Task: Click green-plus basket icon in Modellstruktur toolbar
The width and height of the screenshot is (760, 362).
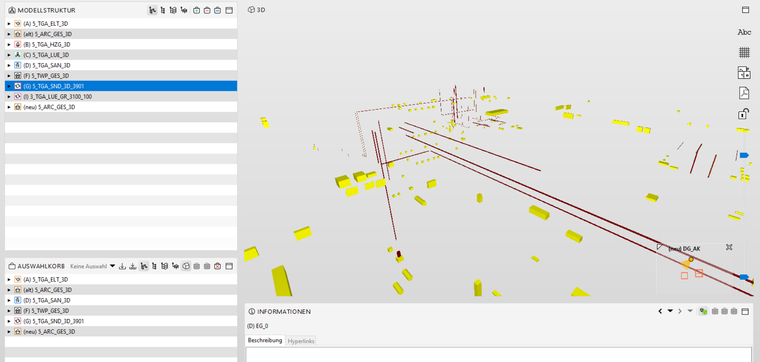Action: [196, 10]
